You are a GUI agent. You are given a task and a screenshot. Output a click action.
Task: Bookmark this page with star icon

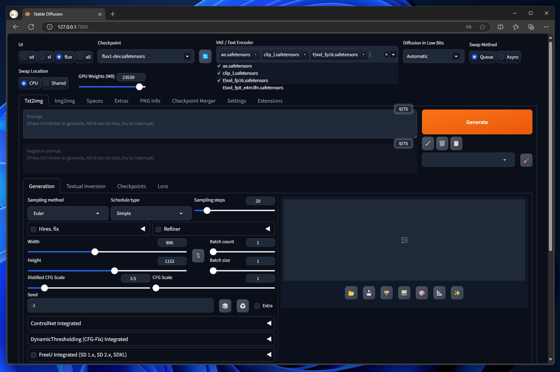(x=482, y=27)
